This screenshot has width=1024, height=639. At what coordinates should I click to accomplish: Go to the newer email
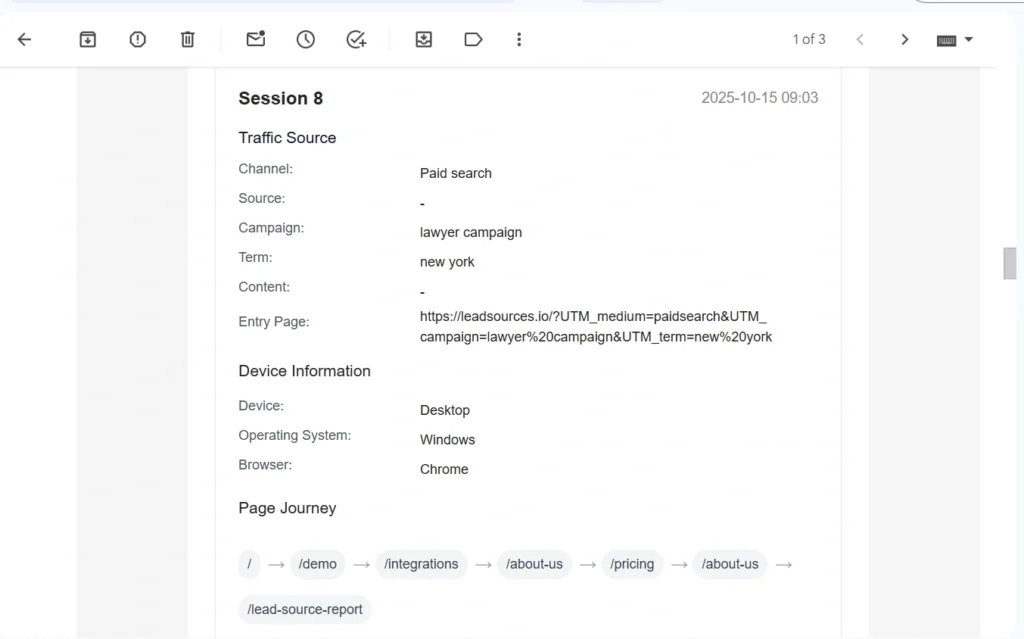pos(859,40)
